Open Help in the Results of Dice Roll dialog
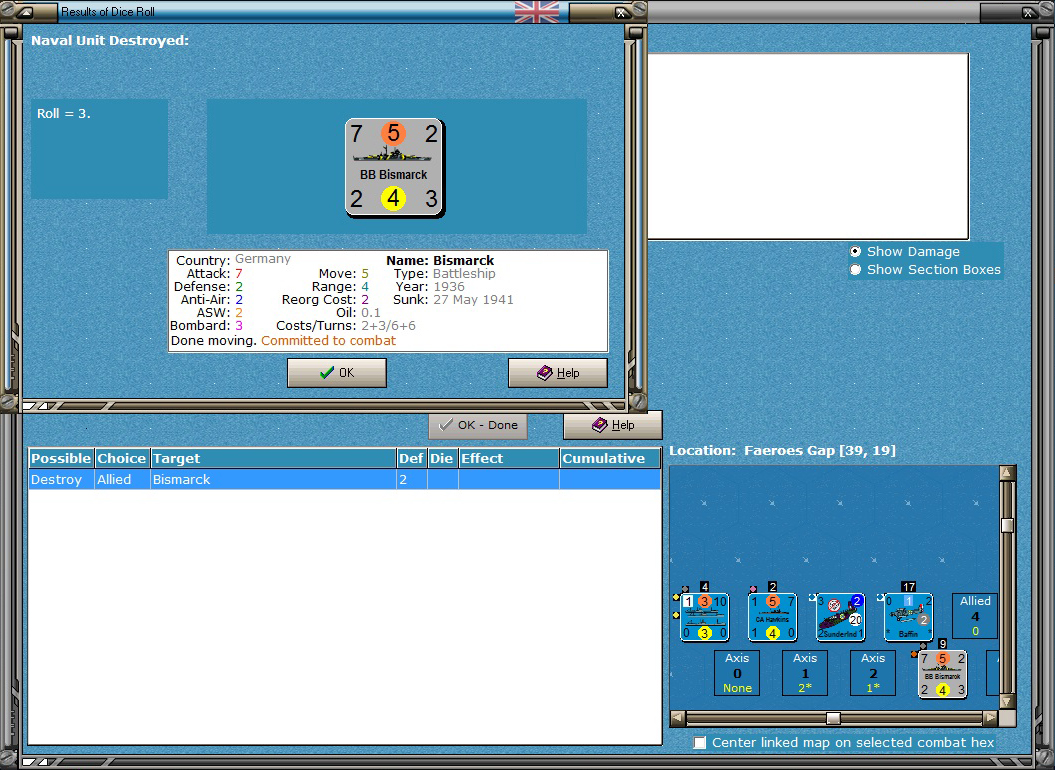This screenshot has width=1055, height=770. (558, 373)
